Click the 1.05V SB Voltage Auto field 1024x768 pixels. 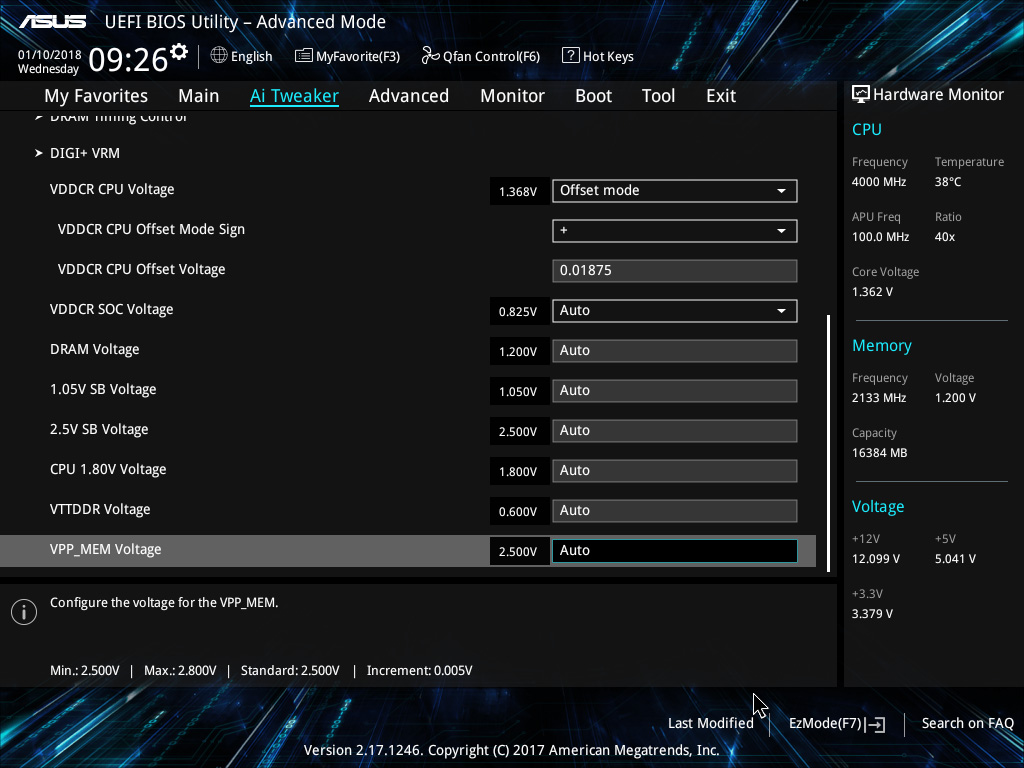click(675, 391)
